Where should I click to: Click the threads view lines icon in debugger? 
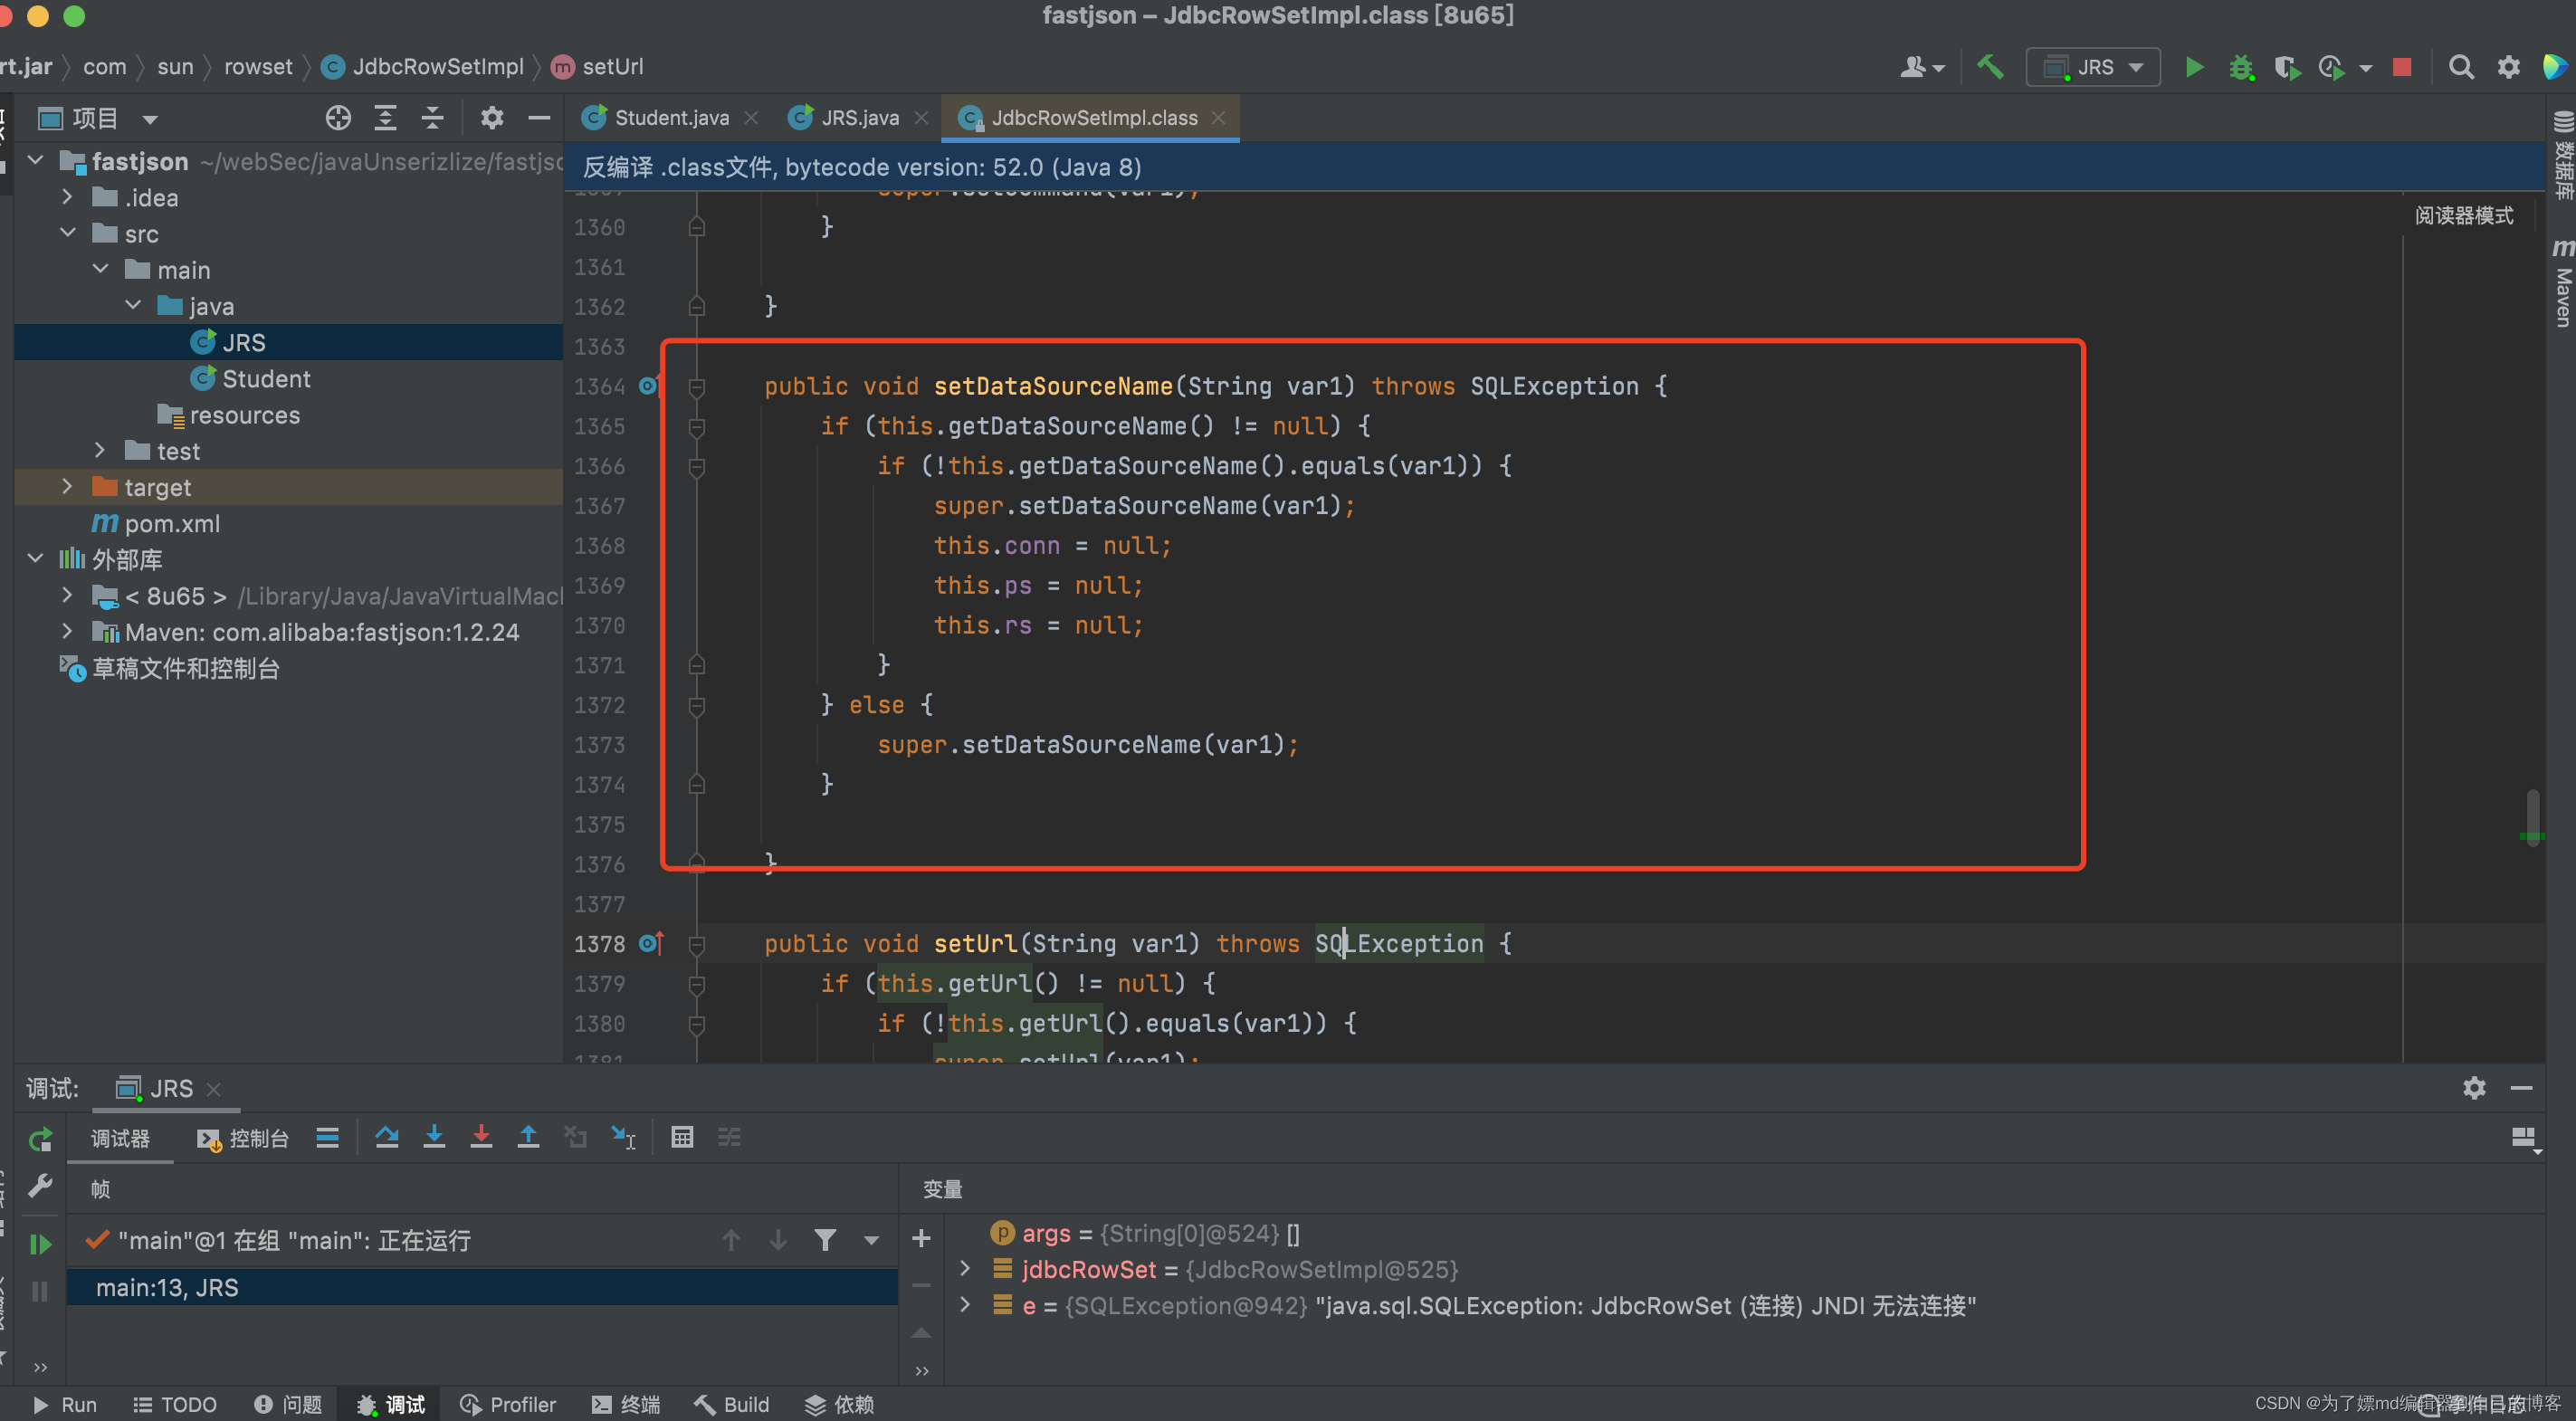(327, 1137)
